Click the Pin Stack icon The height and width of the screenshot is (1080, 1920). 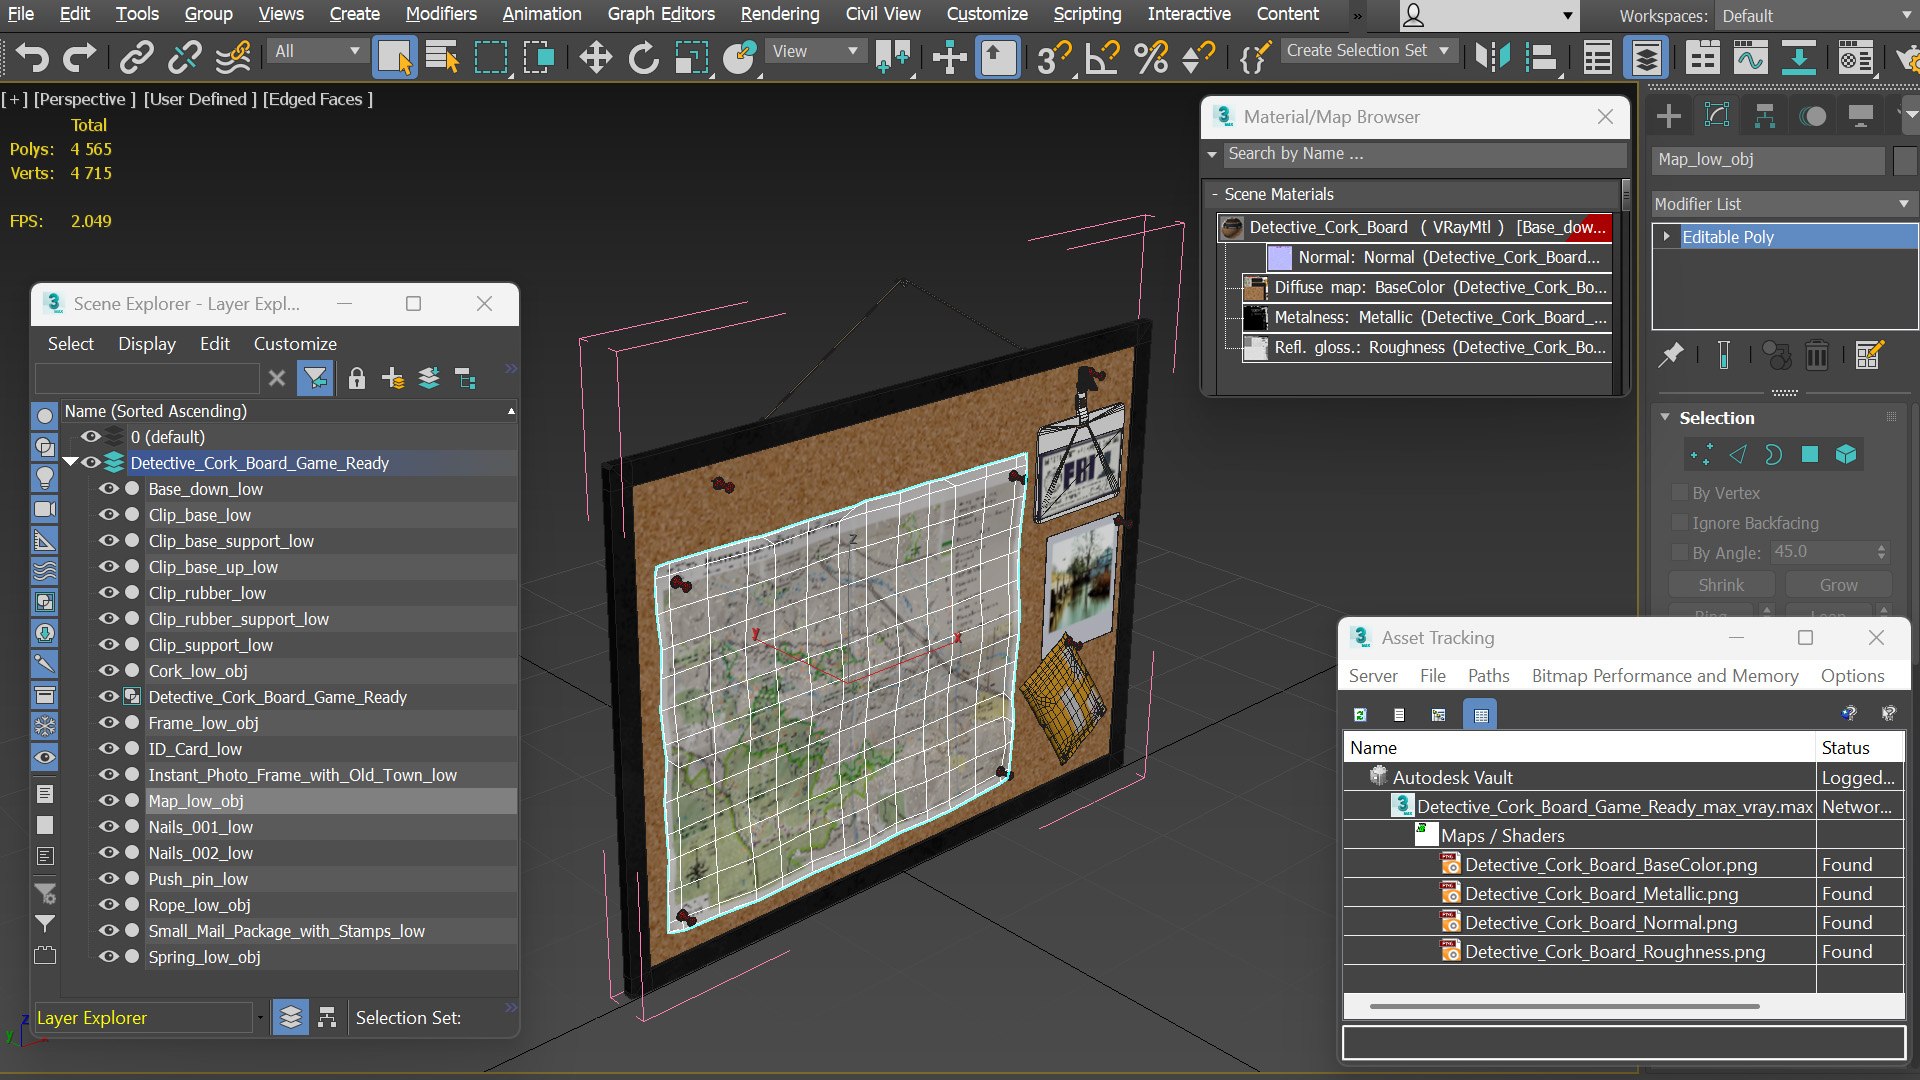pos(1671,354)
